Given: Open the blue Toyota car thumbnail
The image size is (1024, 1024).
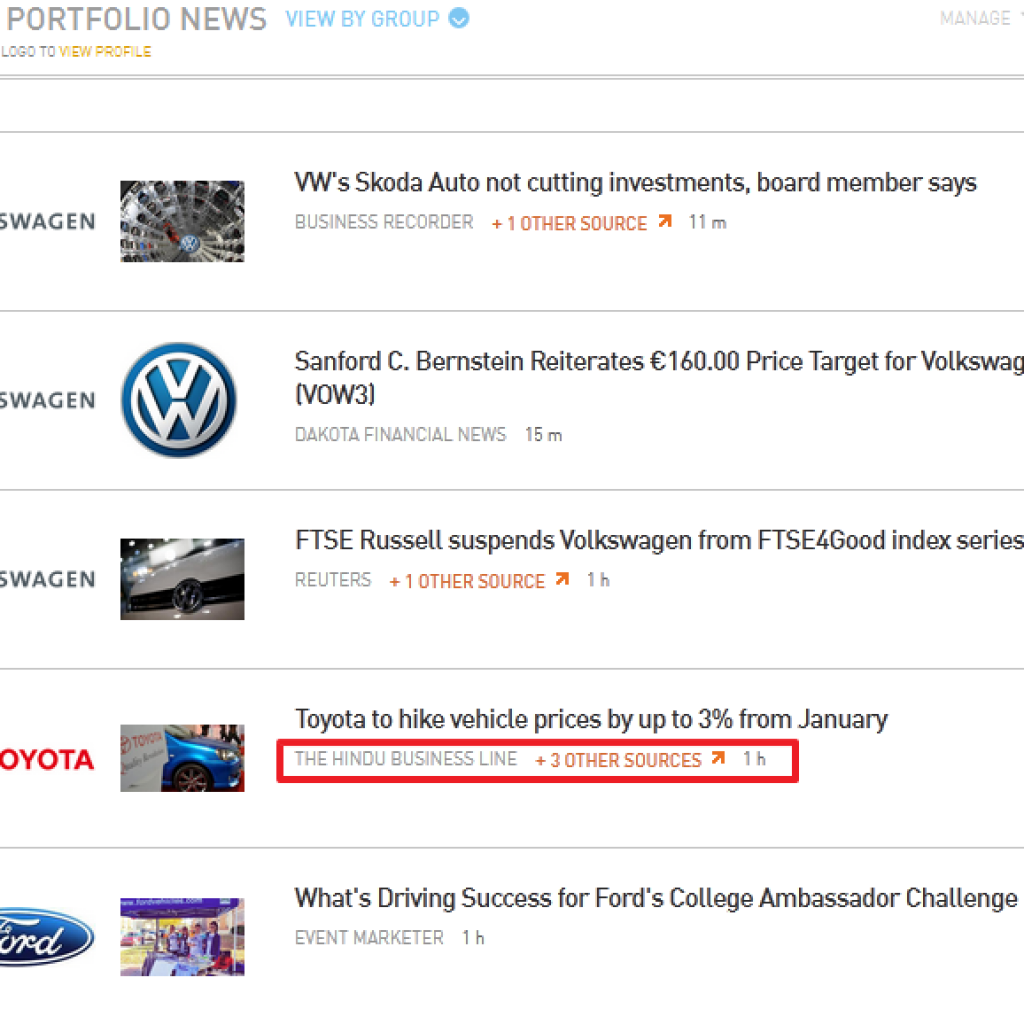Looking at the screenshot, I should (x=182, y=758).
